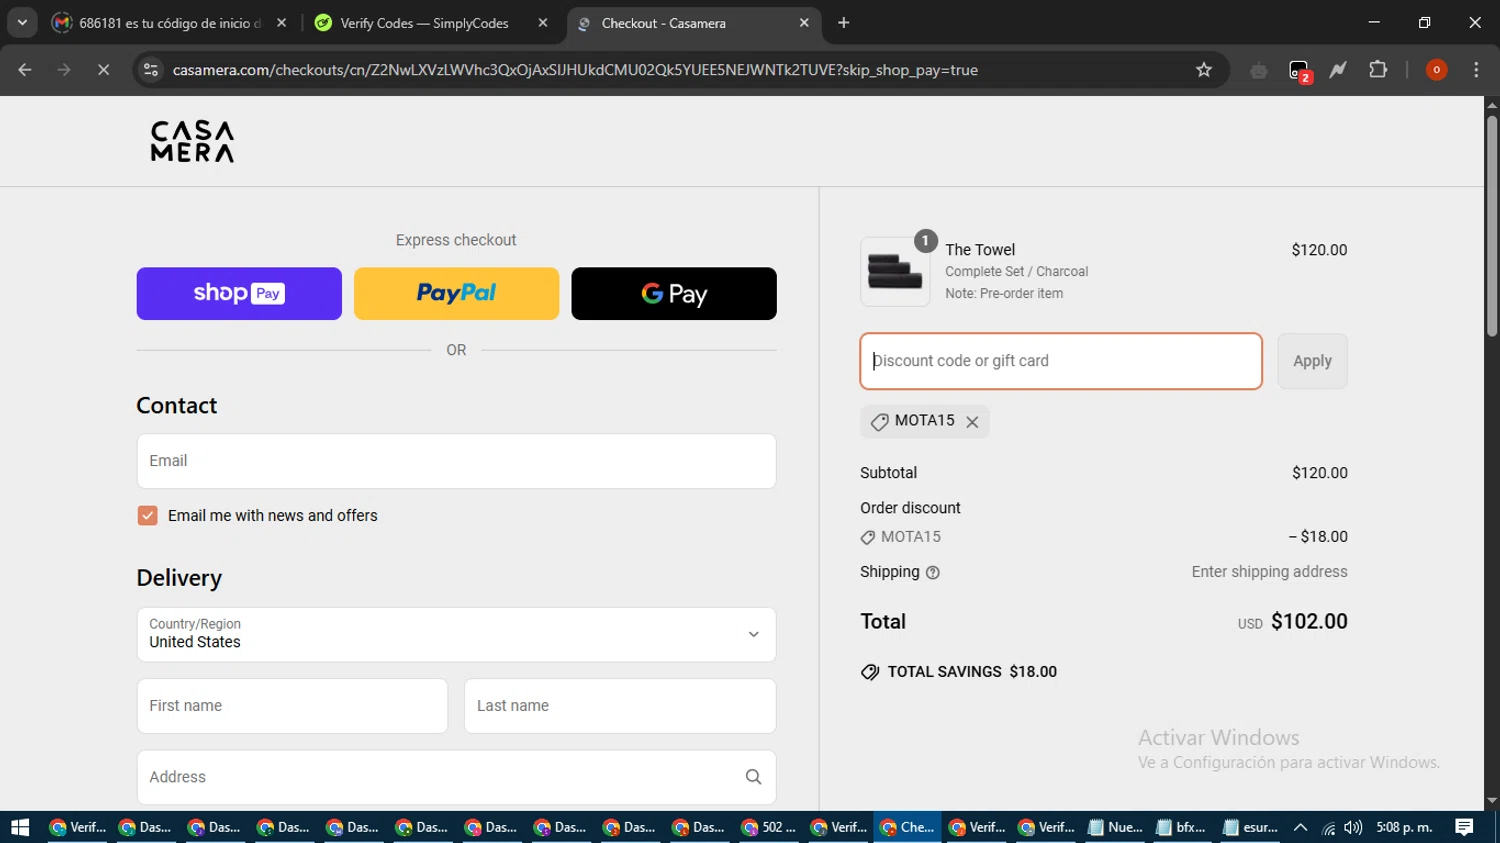The image size is (1500, 843).
Task: Bookmark this page with the star
Action: (1204, 70)
